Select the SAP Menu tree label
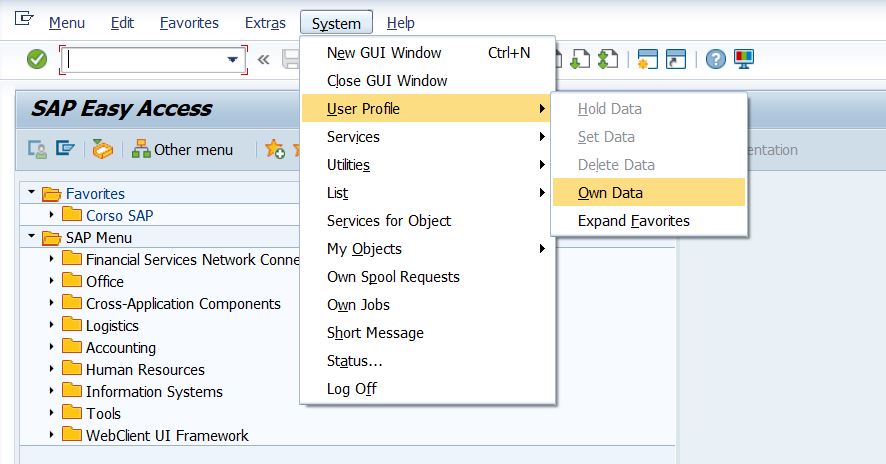 (x=98, y=237)
